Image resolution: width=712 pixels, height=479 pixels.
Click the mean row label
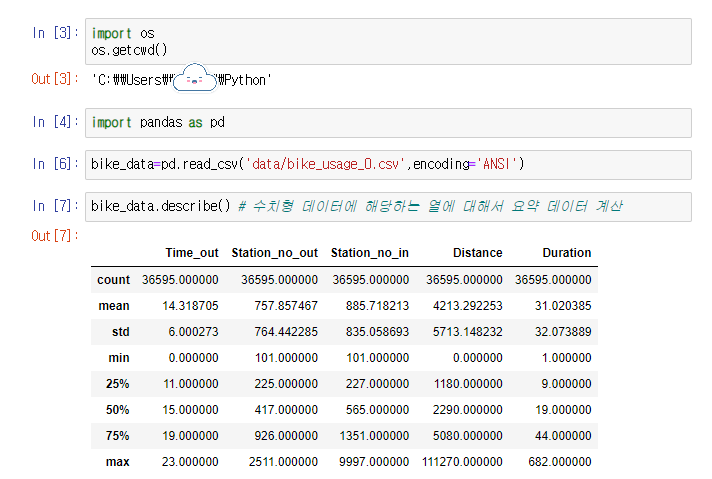pyautogui.click(x=114, y=306)
